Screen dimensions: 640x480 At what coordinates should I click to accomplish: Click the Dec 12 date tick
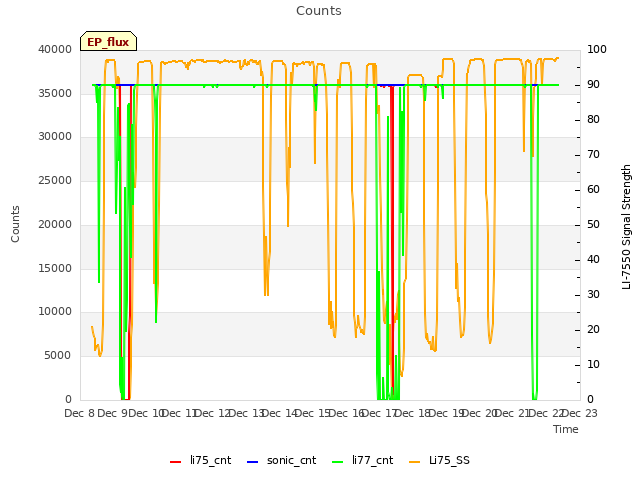coord(213,413)
